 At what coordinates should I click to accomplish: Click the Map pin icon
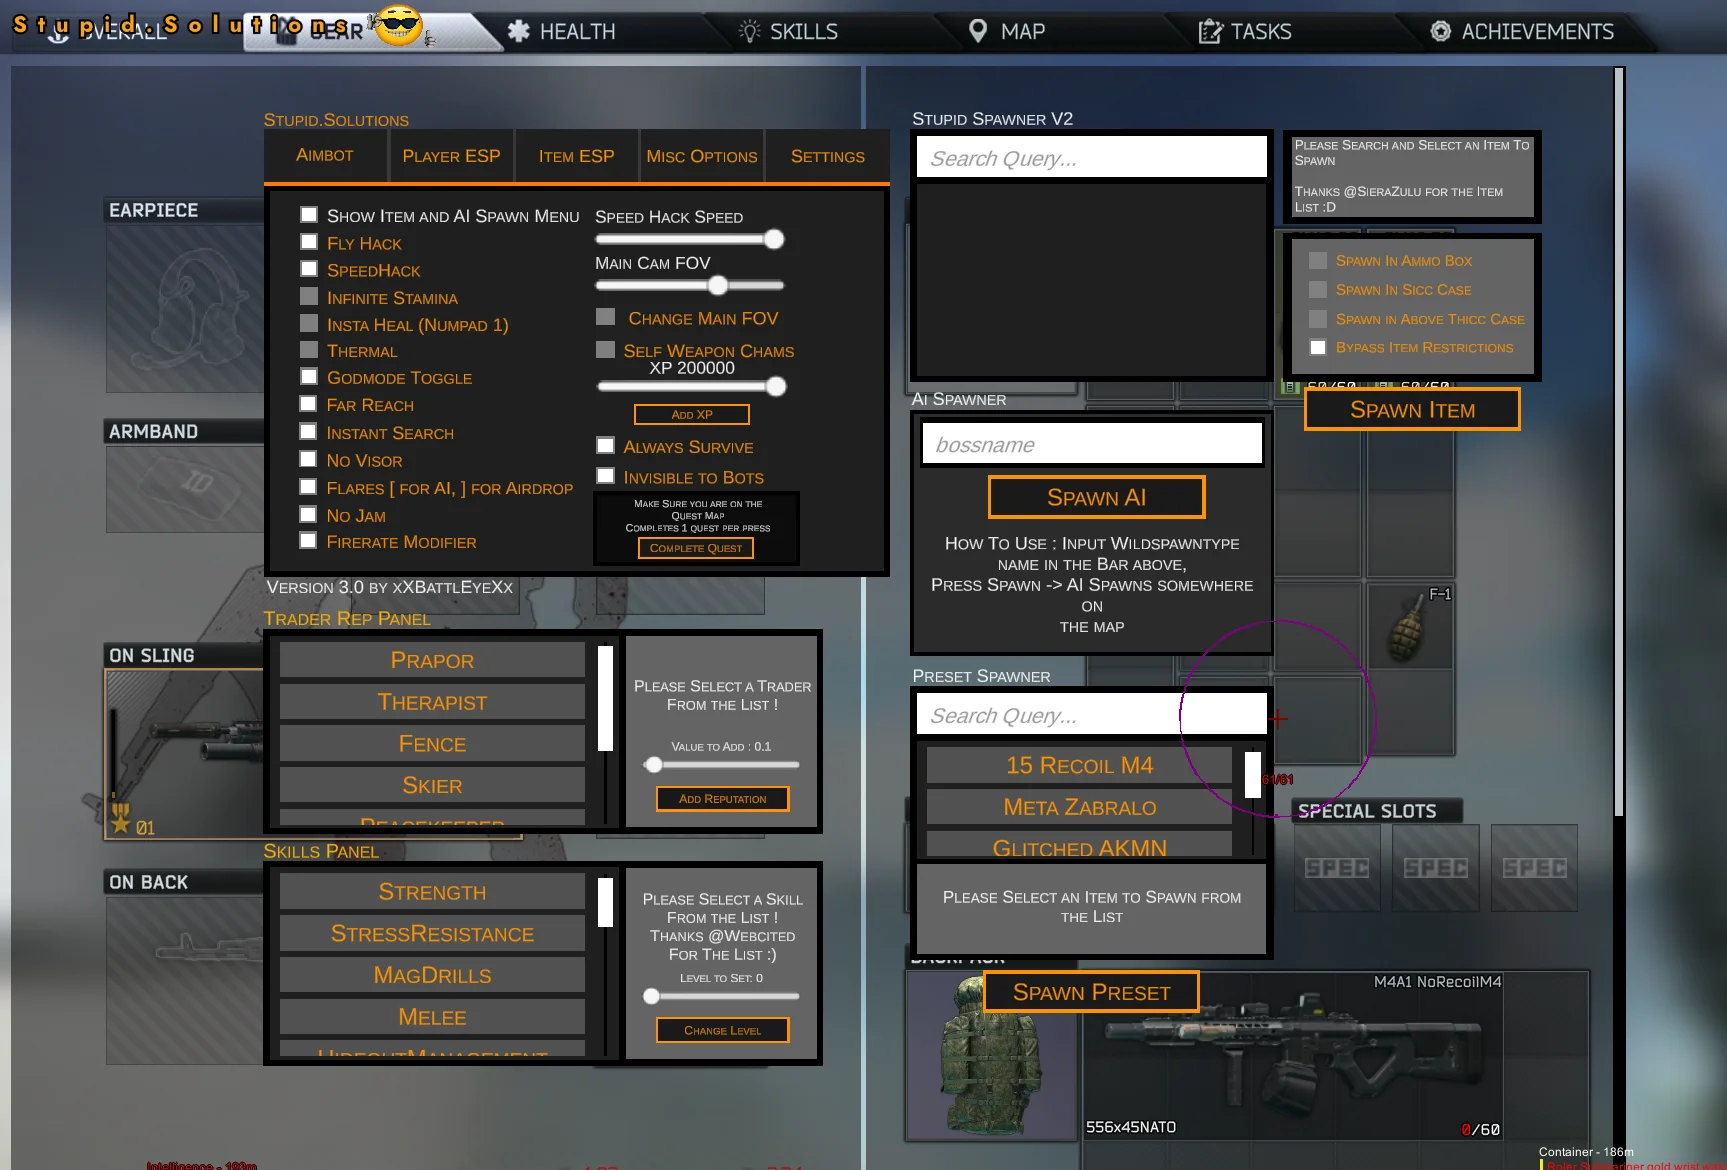click(978, 31)
